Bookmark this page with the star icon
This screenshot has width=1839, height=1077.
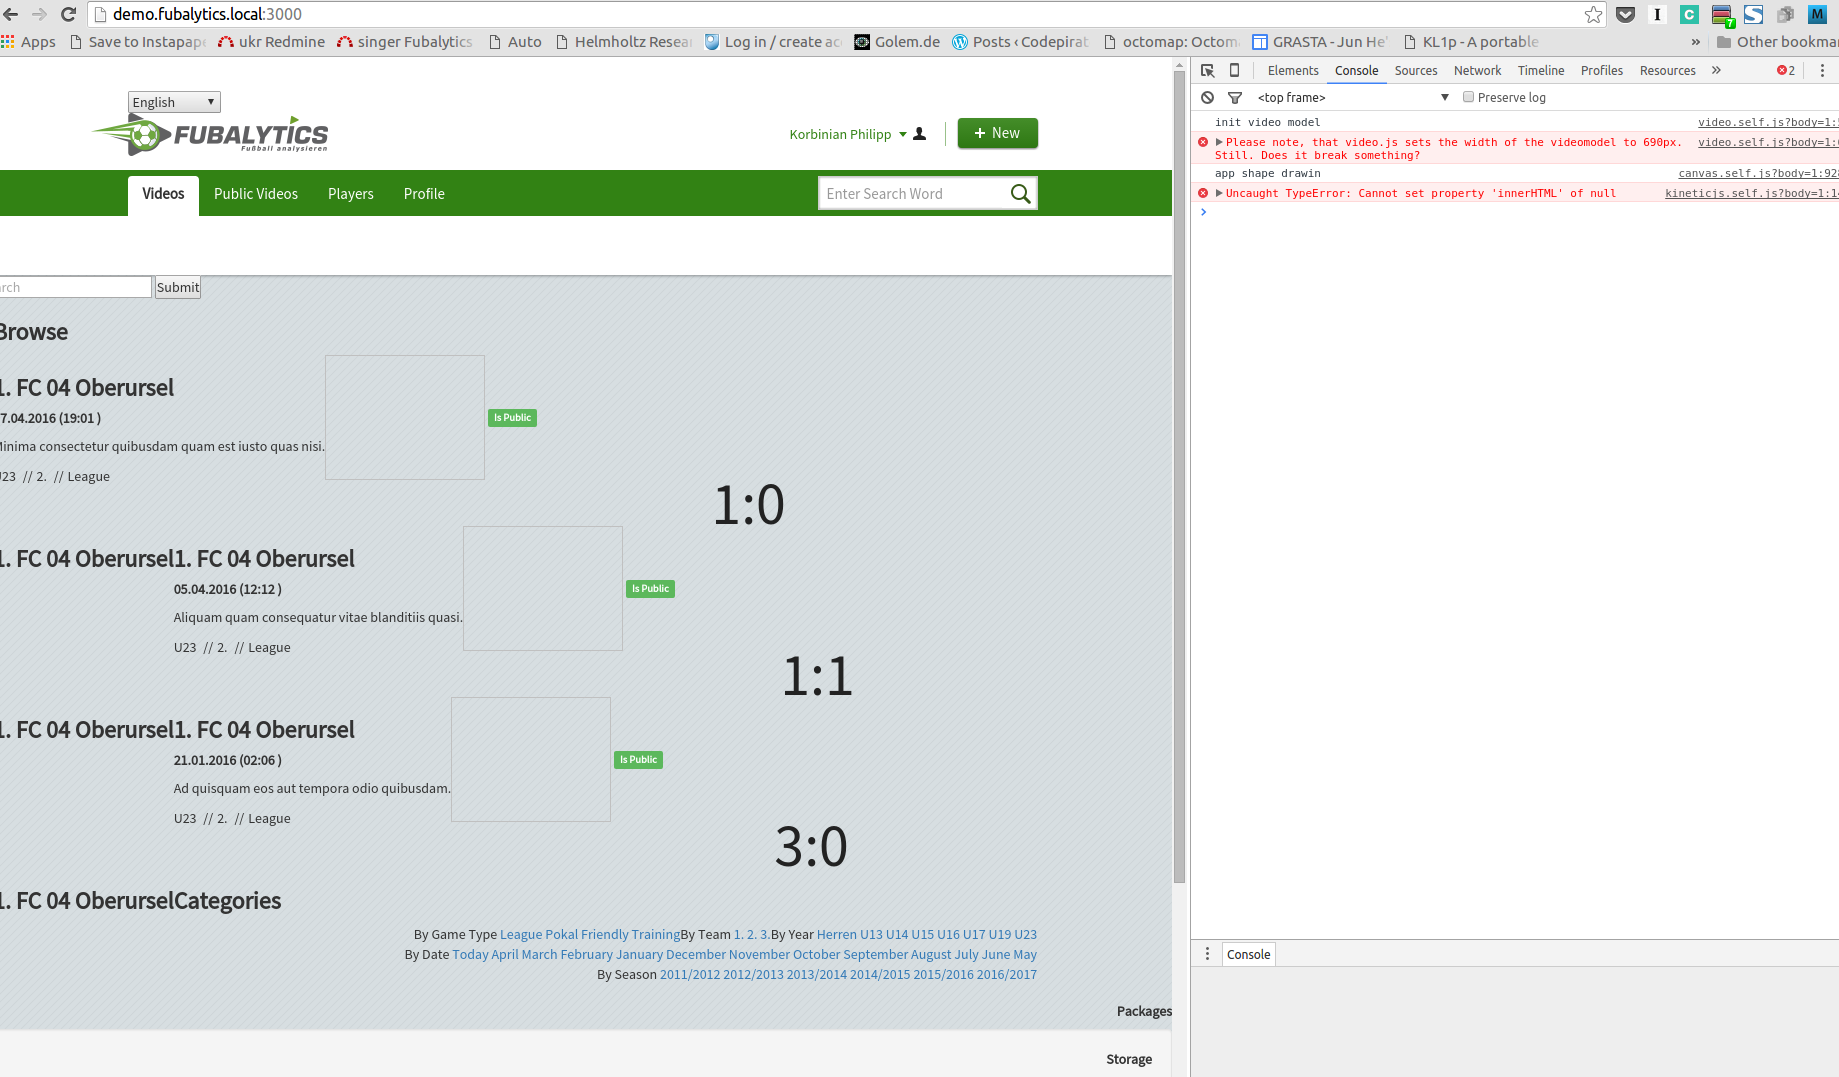click(x=1593, y=14)
